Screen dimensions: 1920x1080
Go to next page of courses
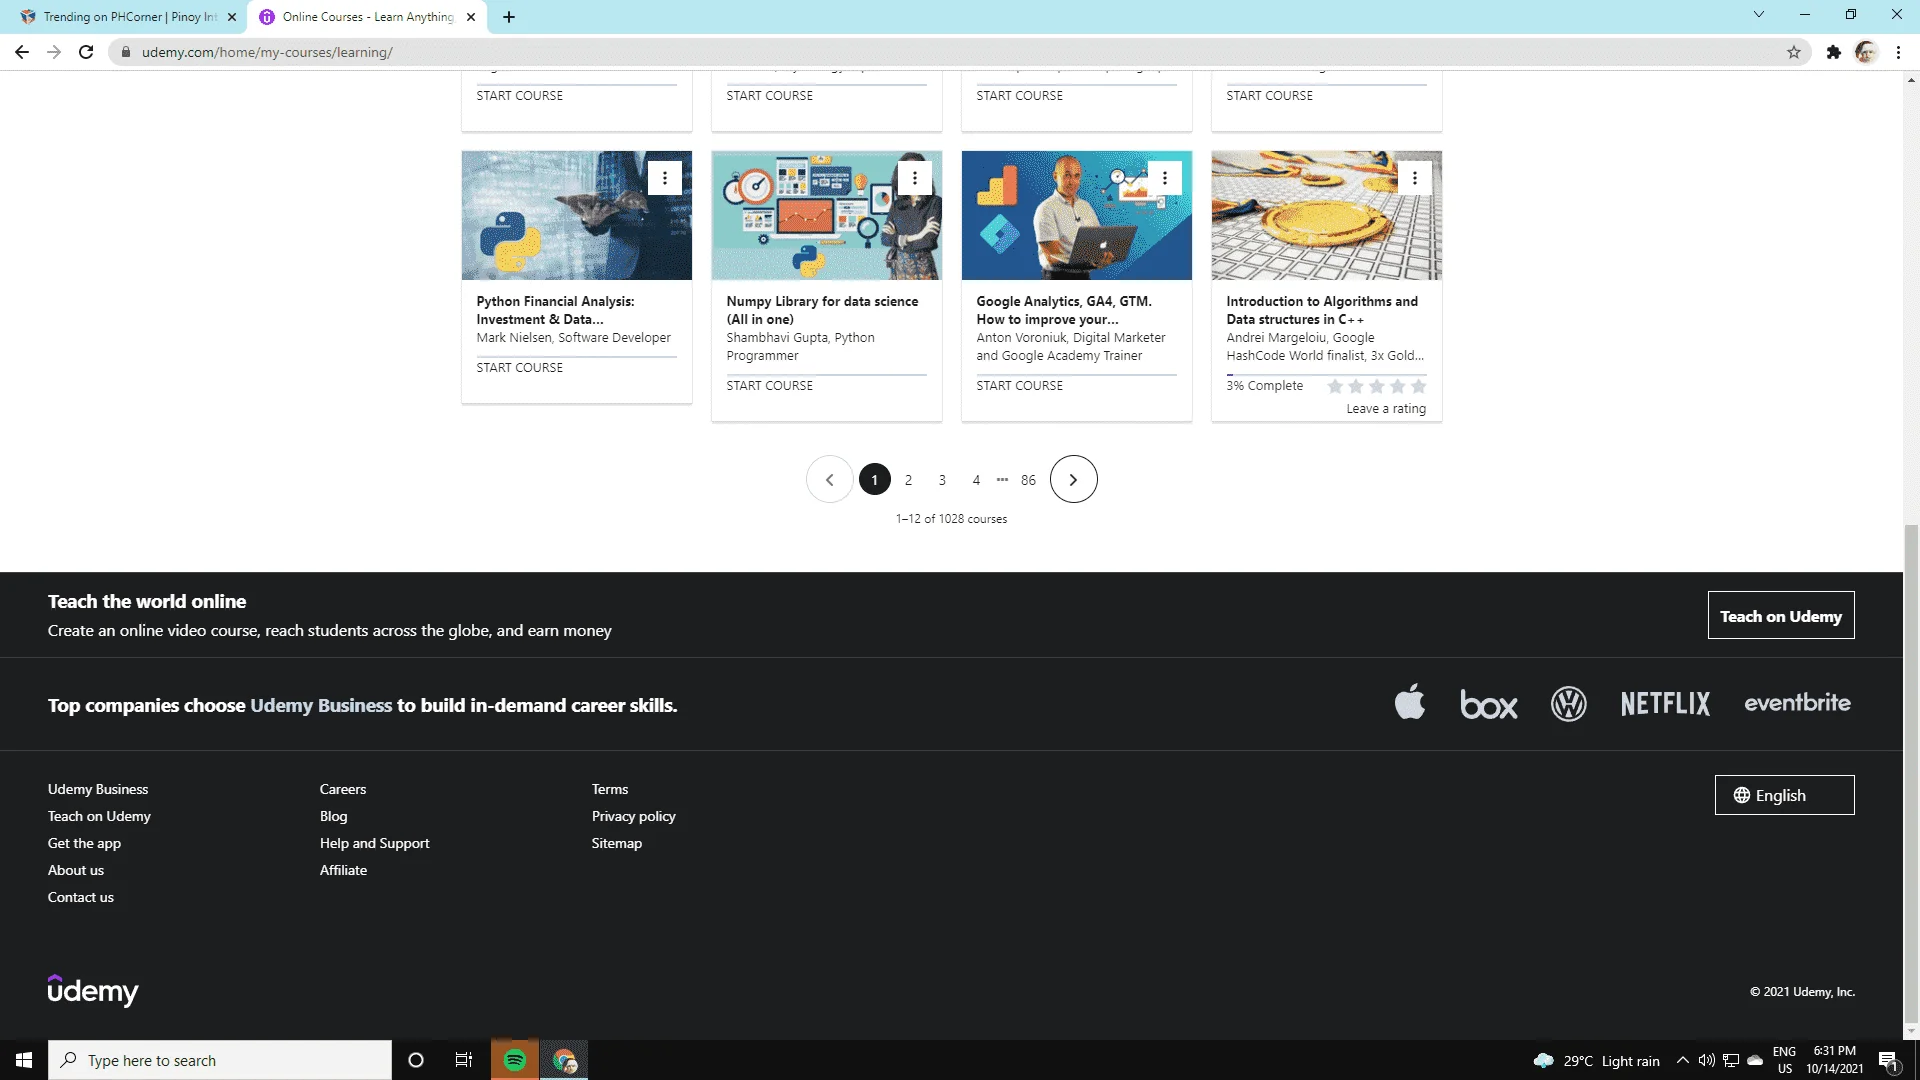coord(1074,480)
